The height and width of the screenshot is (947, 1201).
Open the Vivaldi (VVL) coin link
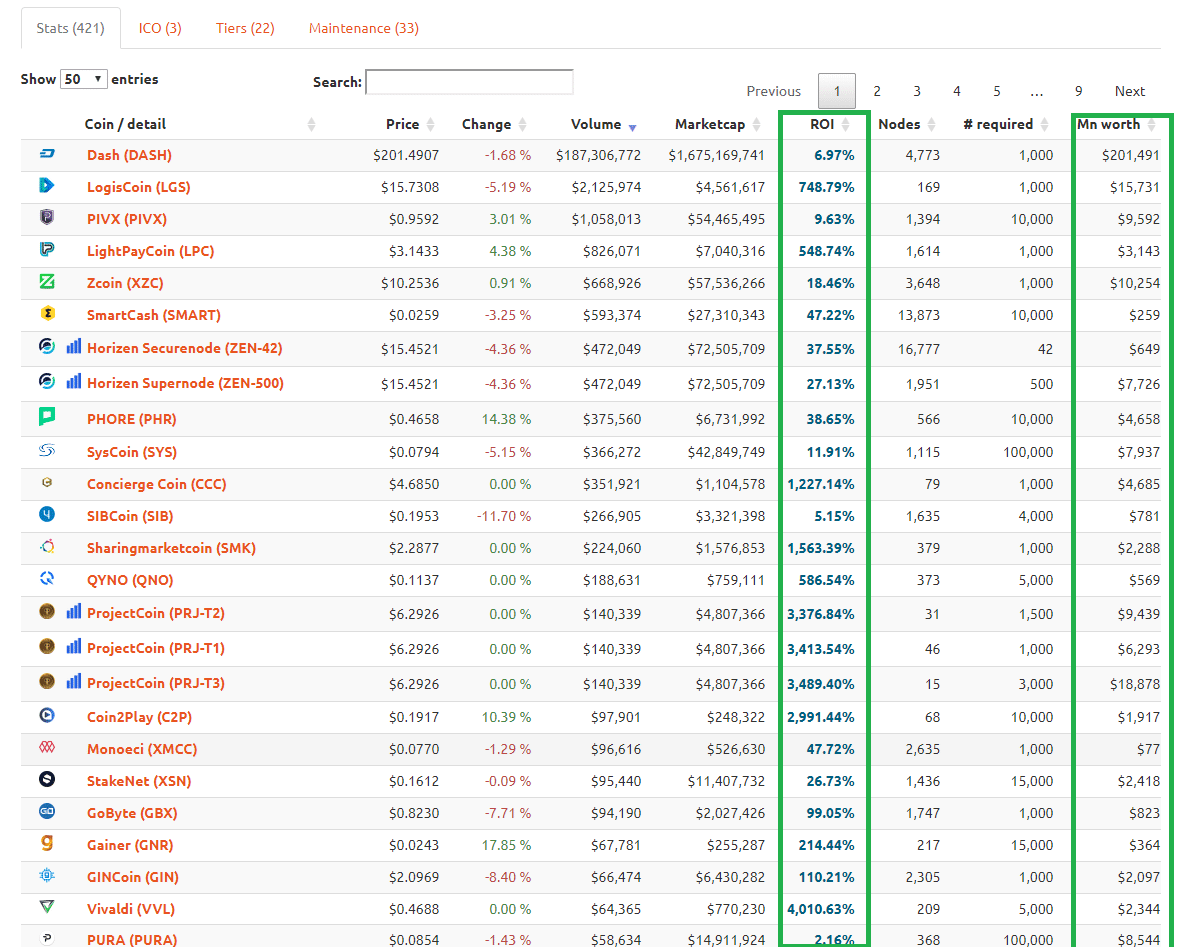click(133, 909)
